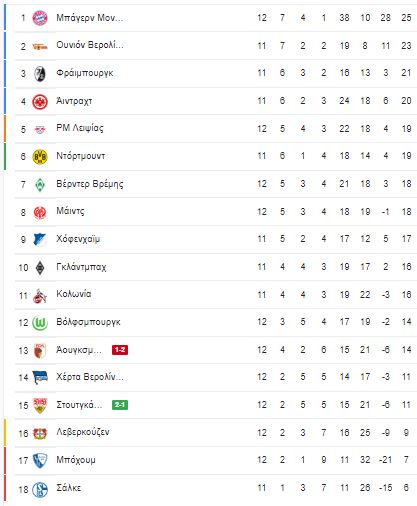Click the Μπόχουμ team name
417x506 pixels.
(76, 460)
